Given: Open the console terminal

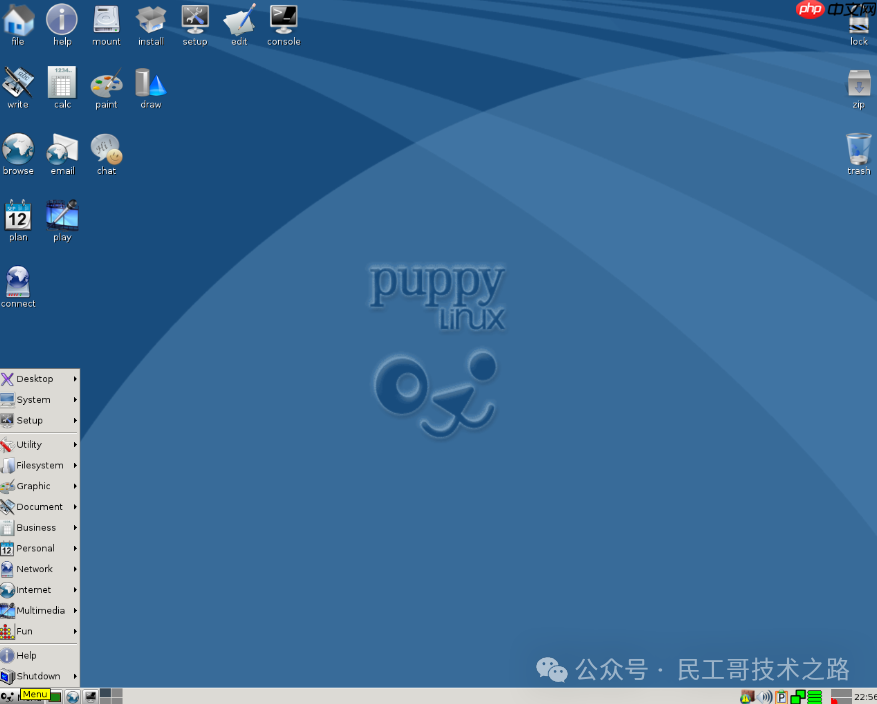Looking at the screenshot, I should [x=283, y=20].
